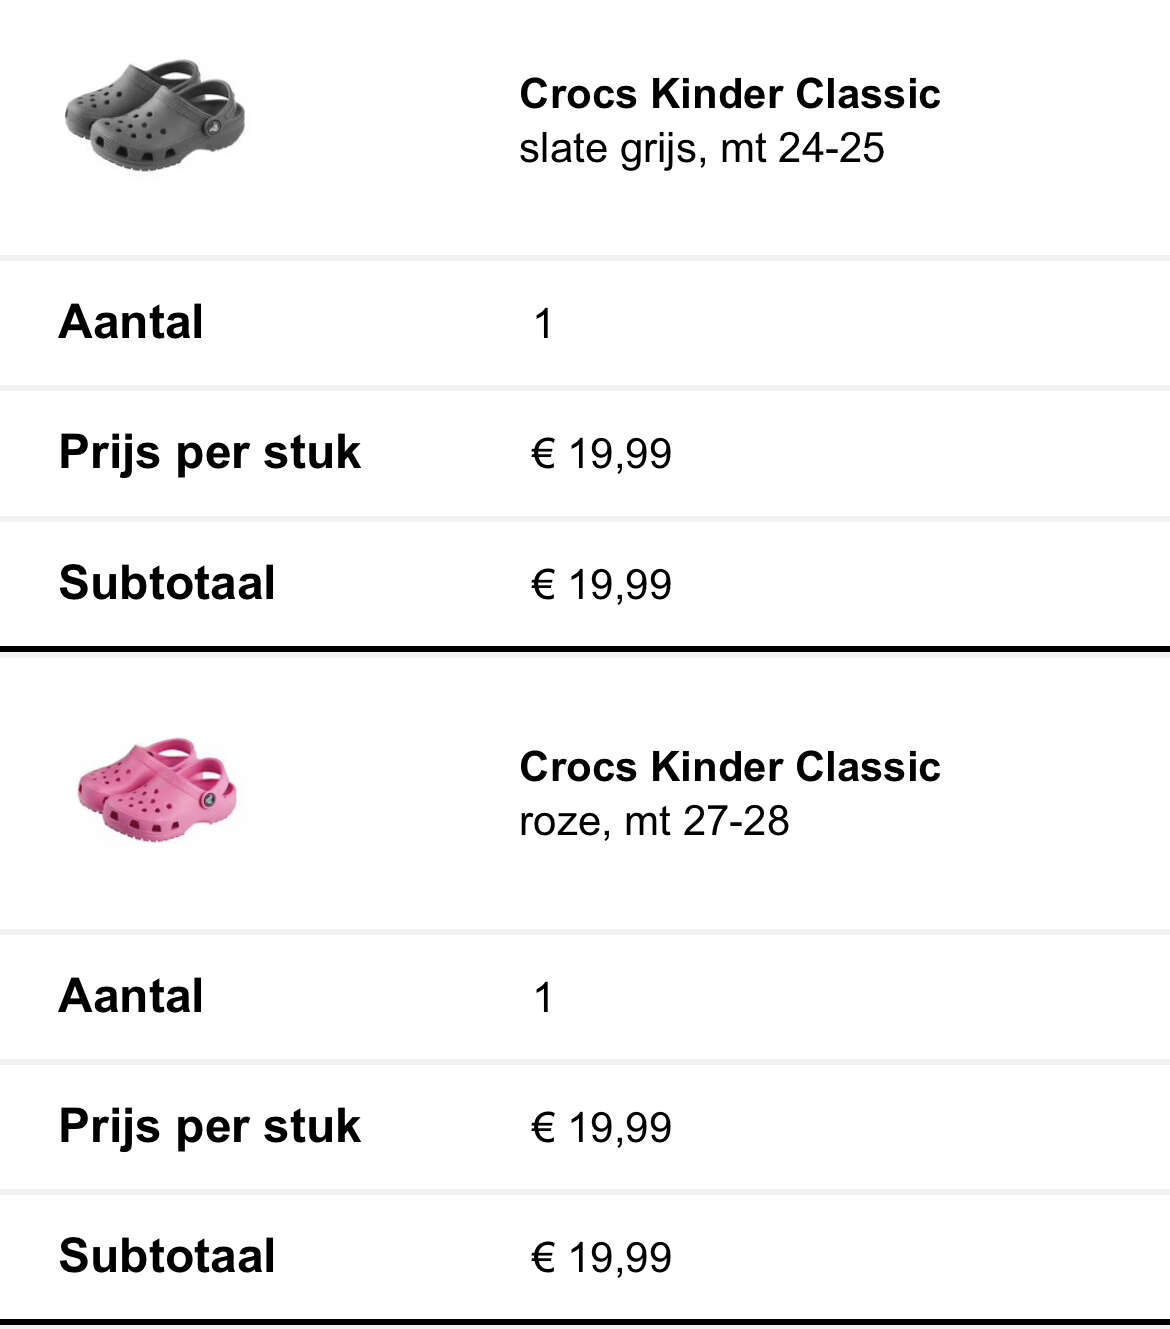The image size is (1170, 1329).
Task: Click unit price € 19,99 for the pink Crocs
Action: 601,1128
